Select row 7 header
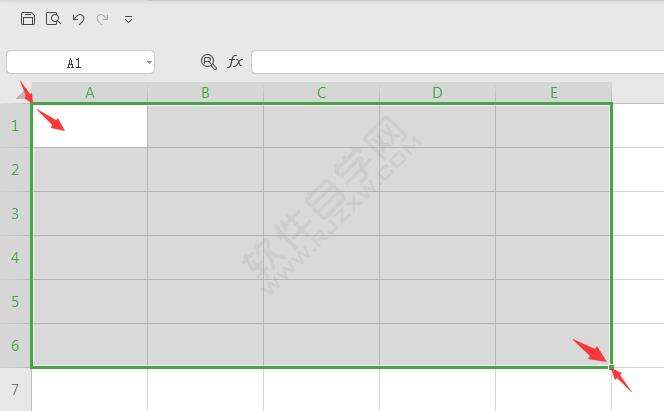Viewport: 664px width, 411px height. click(15, 389)
